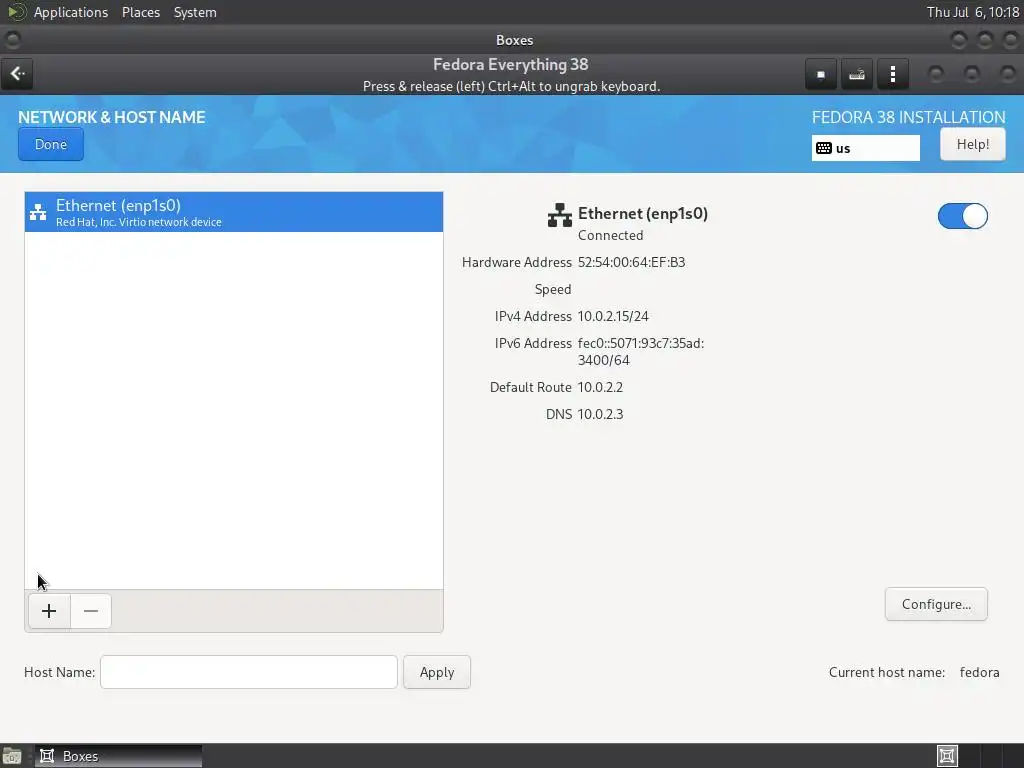Screen dimensions: 1024x768
Task: Add a network device with plus button
Action: coord(49,611)
